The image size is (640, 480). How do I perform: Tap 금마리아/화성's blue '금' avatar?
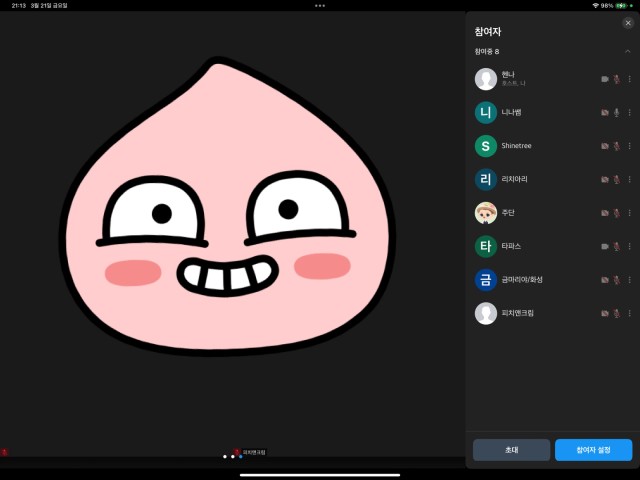pyautogui.click(x=486, y=280)
